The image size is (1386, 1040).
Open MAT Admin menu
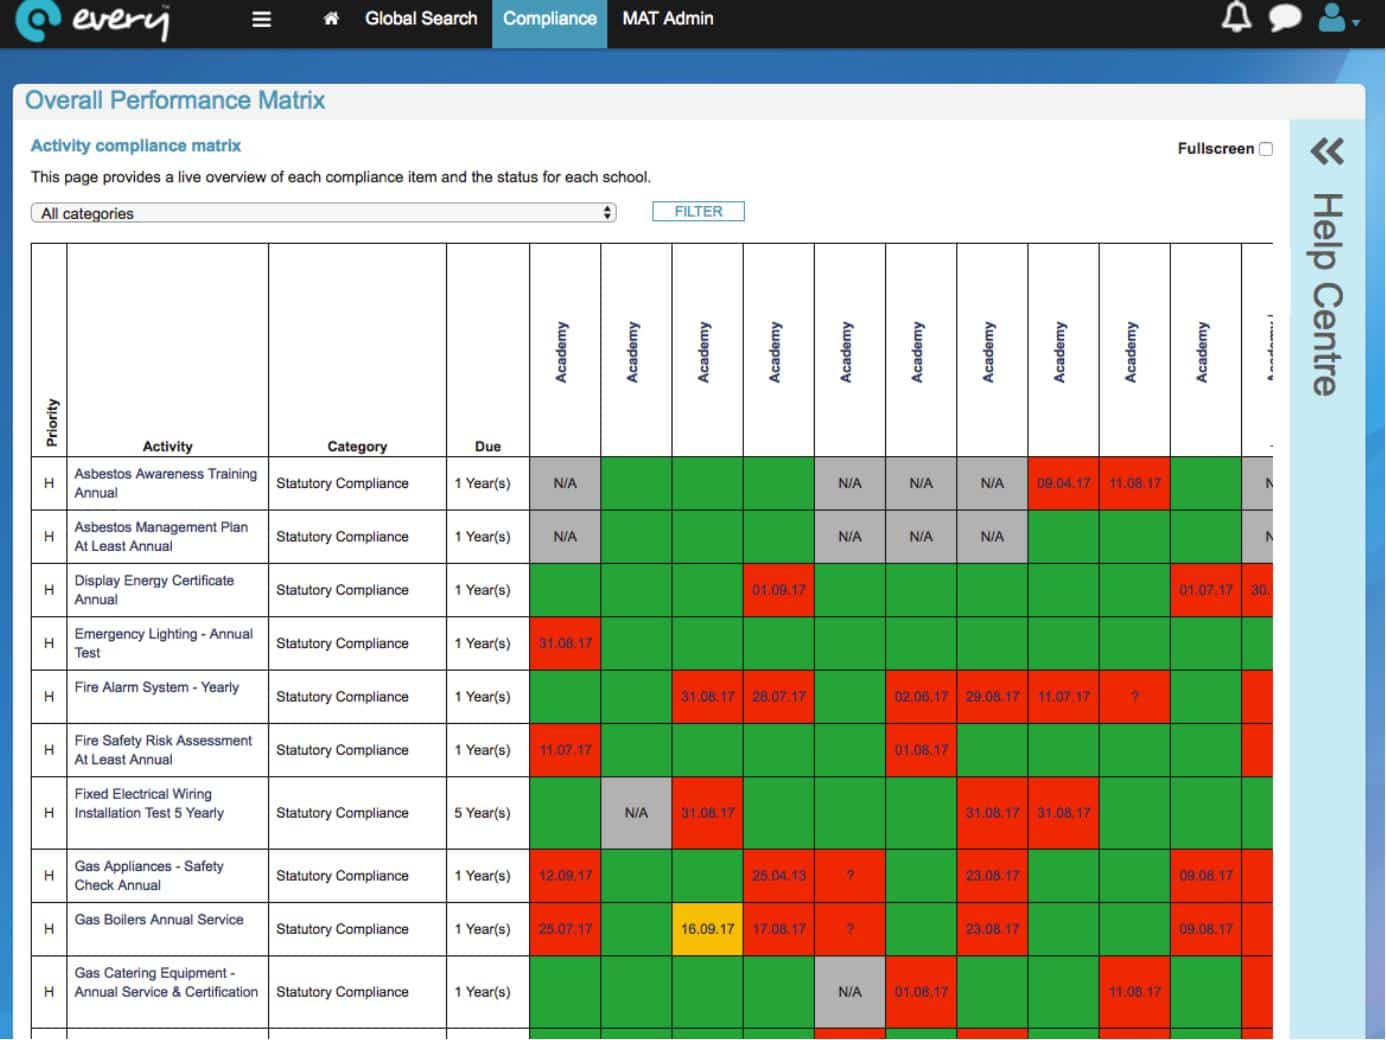(668, 19)
